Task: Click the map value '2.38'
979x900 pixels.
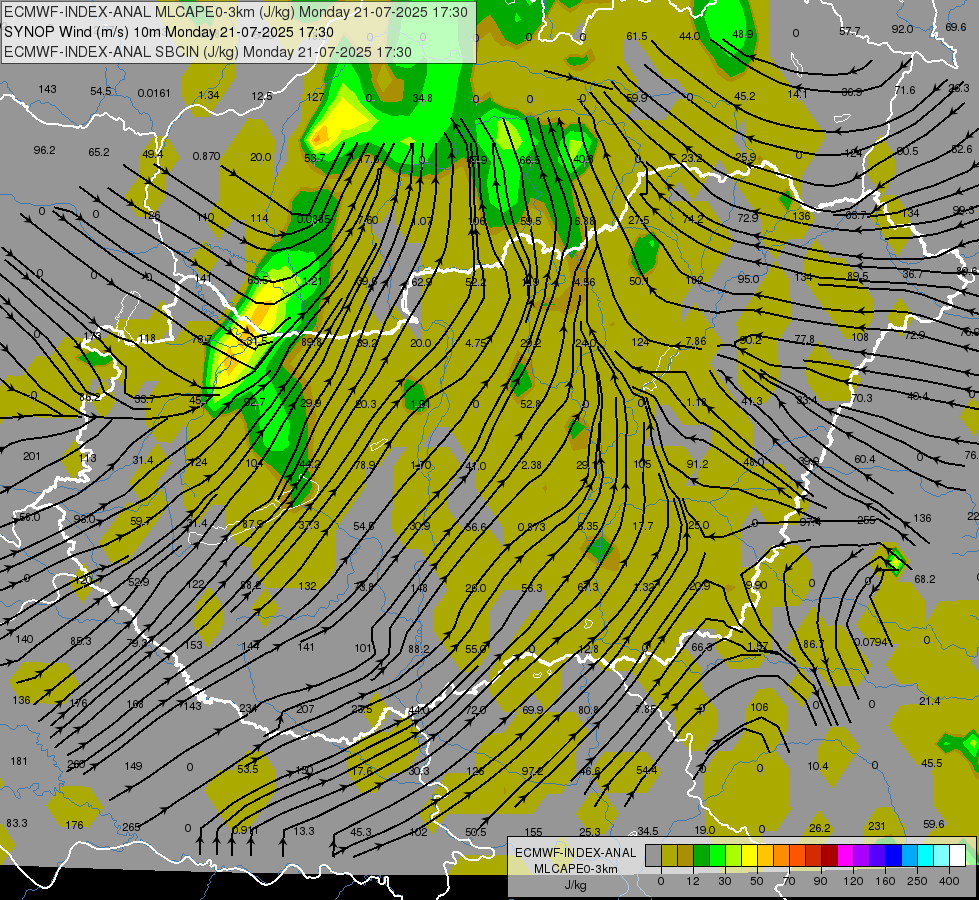Action: (x=531, y=465)
